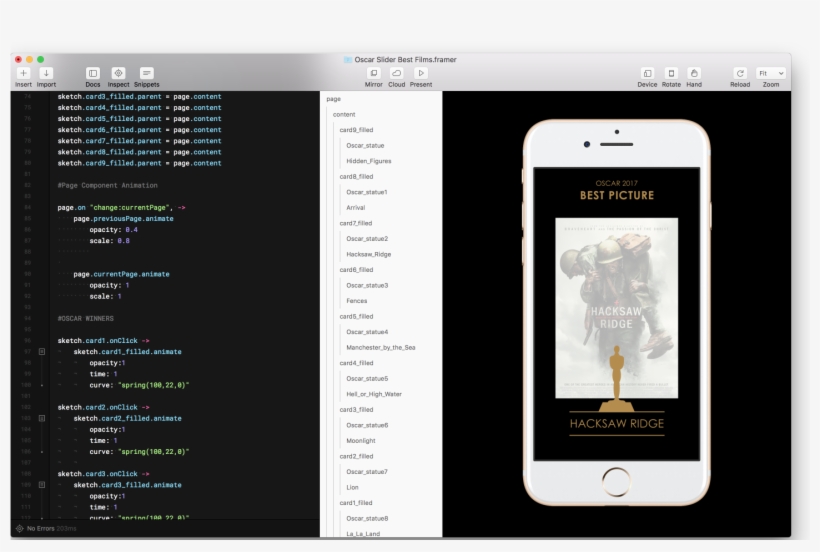
Task: Open the Inspect tool
Action: (118, 74)
